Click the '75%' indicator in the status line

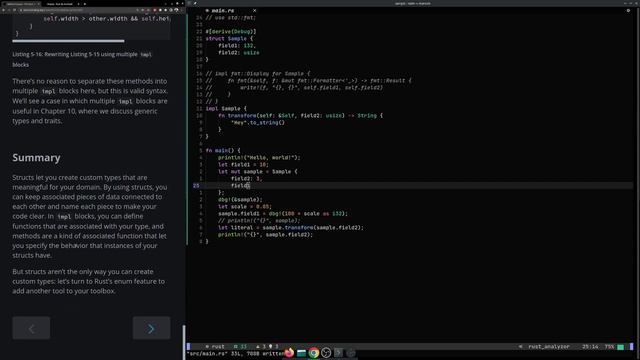pos(609,346)
